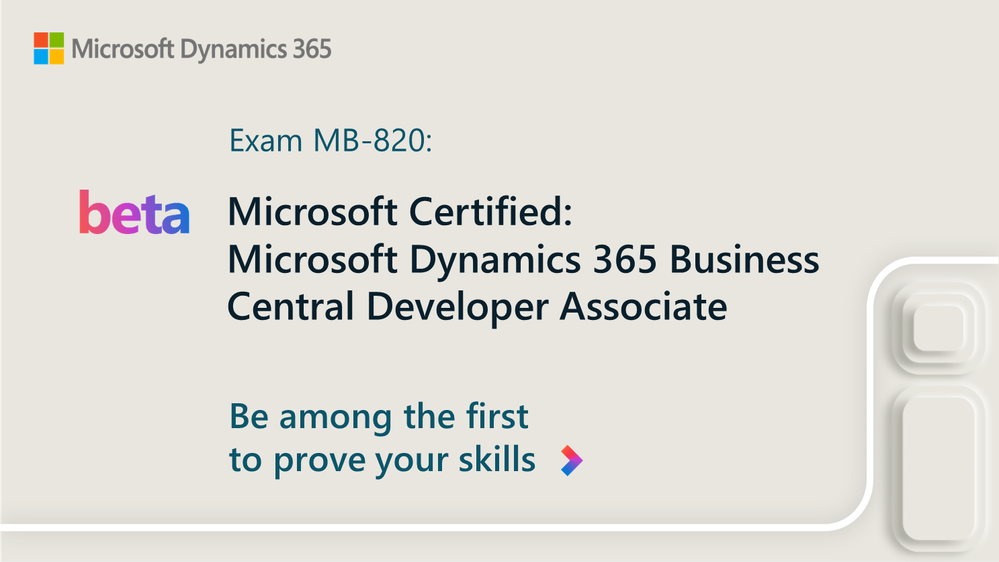
Task: Click the gradient beta badge
Action: [134, 212]
